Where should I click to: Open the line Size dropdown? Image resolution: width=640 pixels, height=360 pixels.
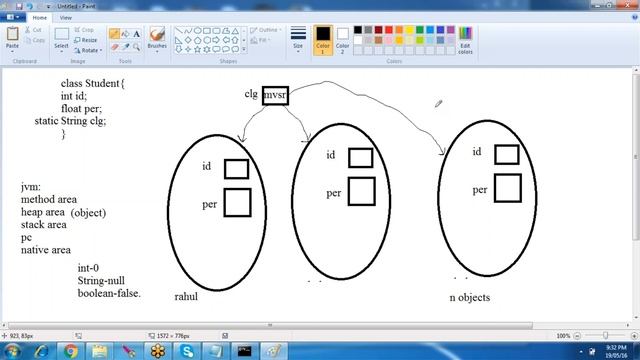tap(298, 40)
